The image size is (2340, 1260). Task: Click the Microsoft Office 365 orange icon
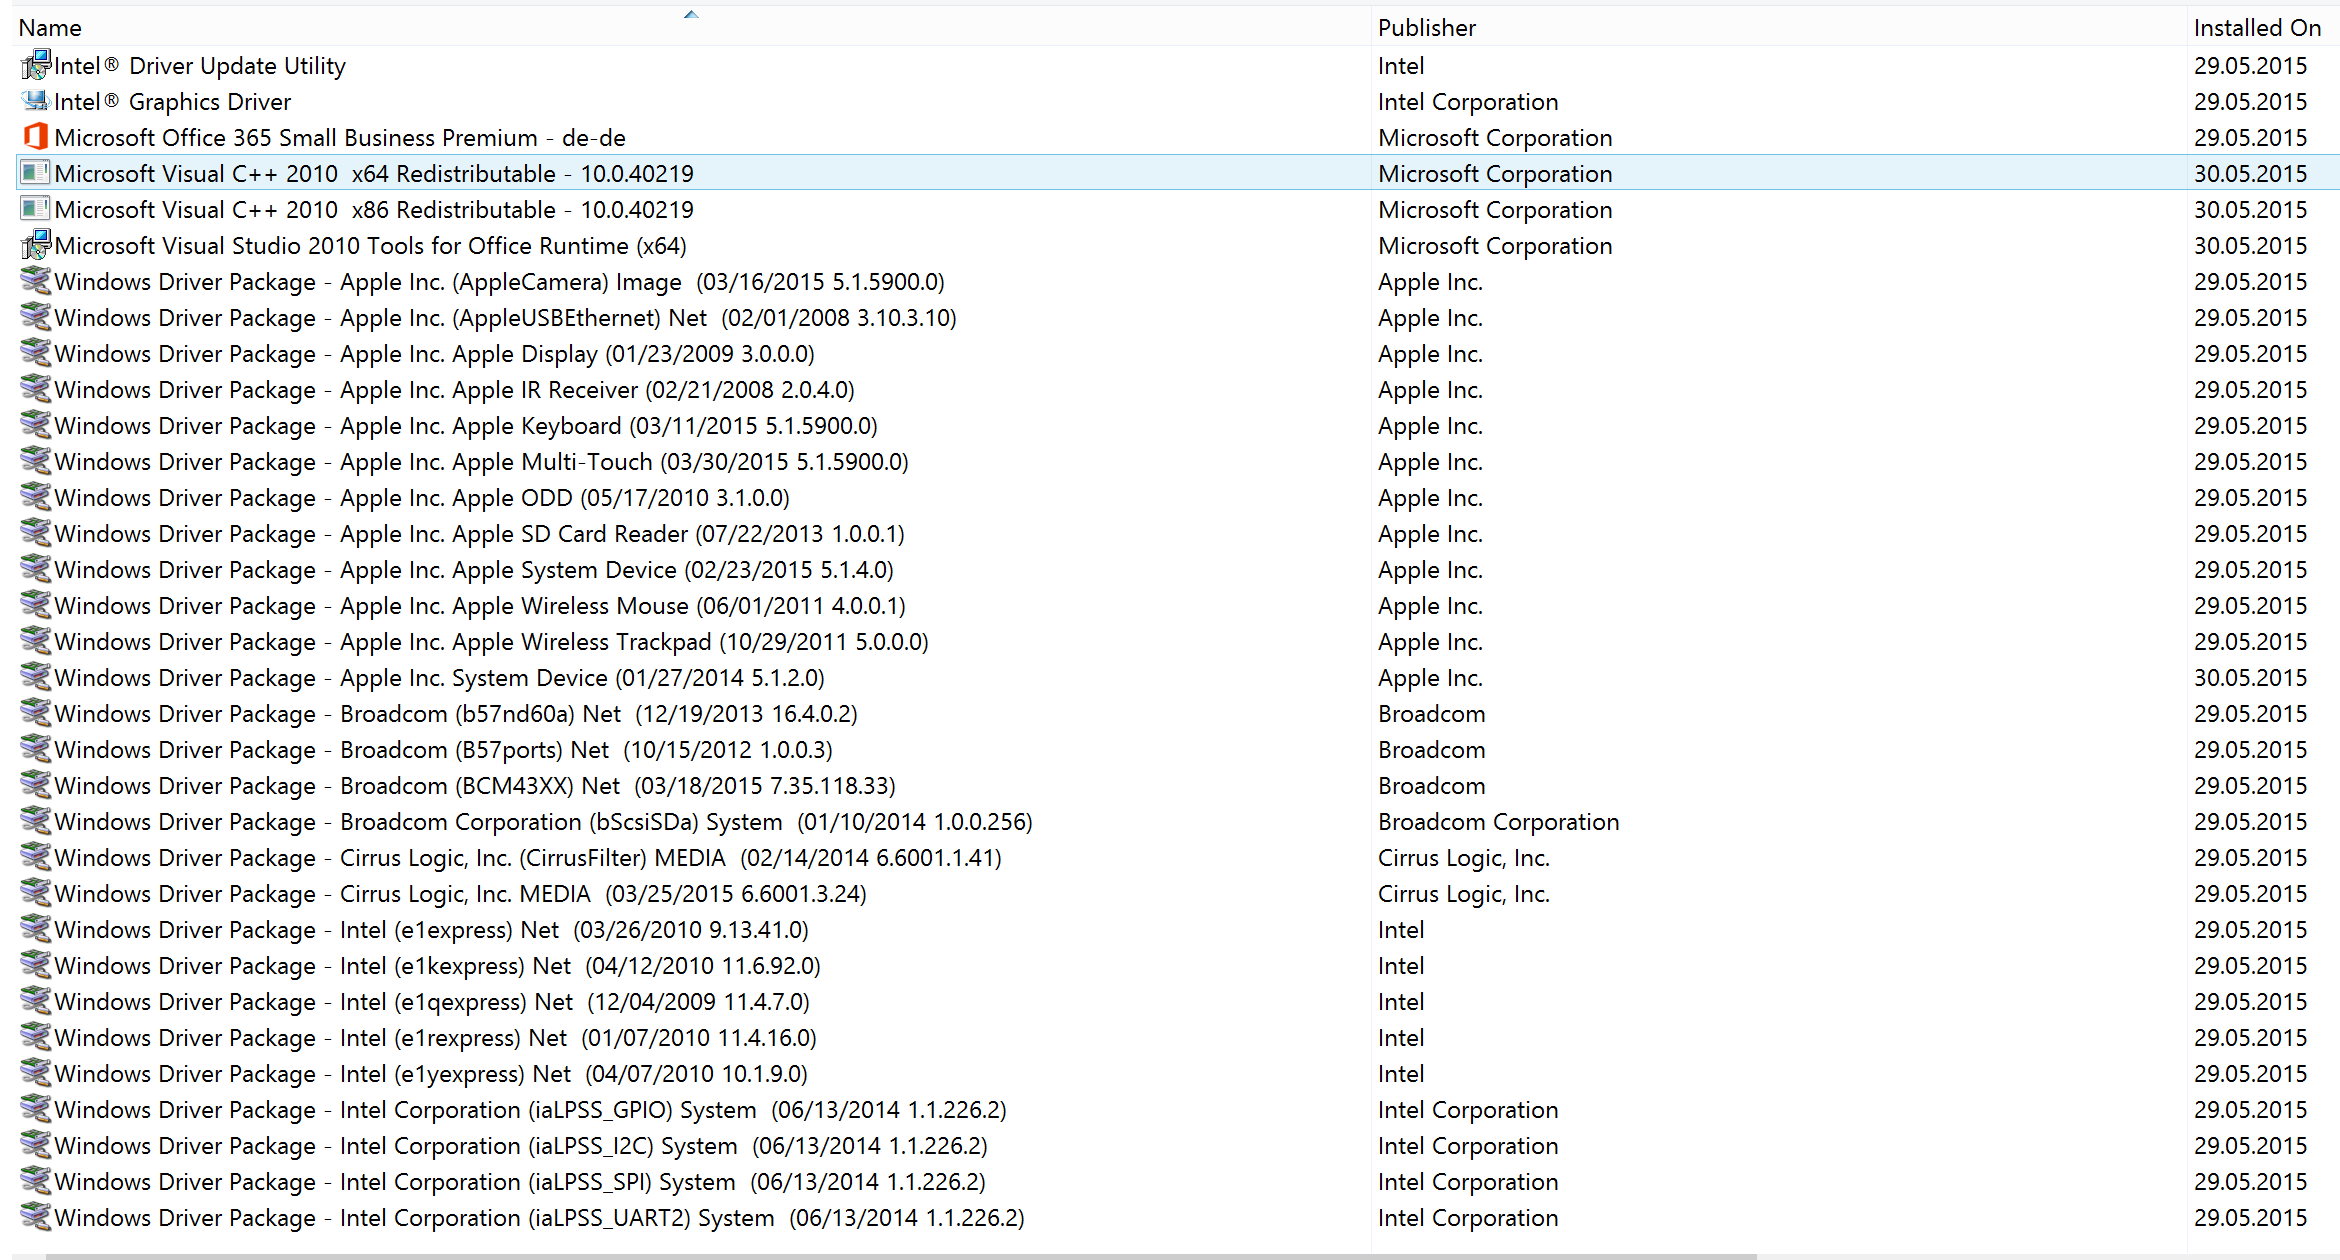[x=36, y=137]
